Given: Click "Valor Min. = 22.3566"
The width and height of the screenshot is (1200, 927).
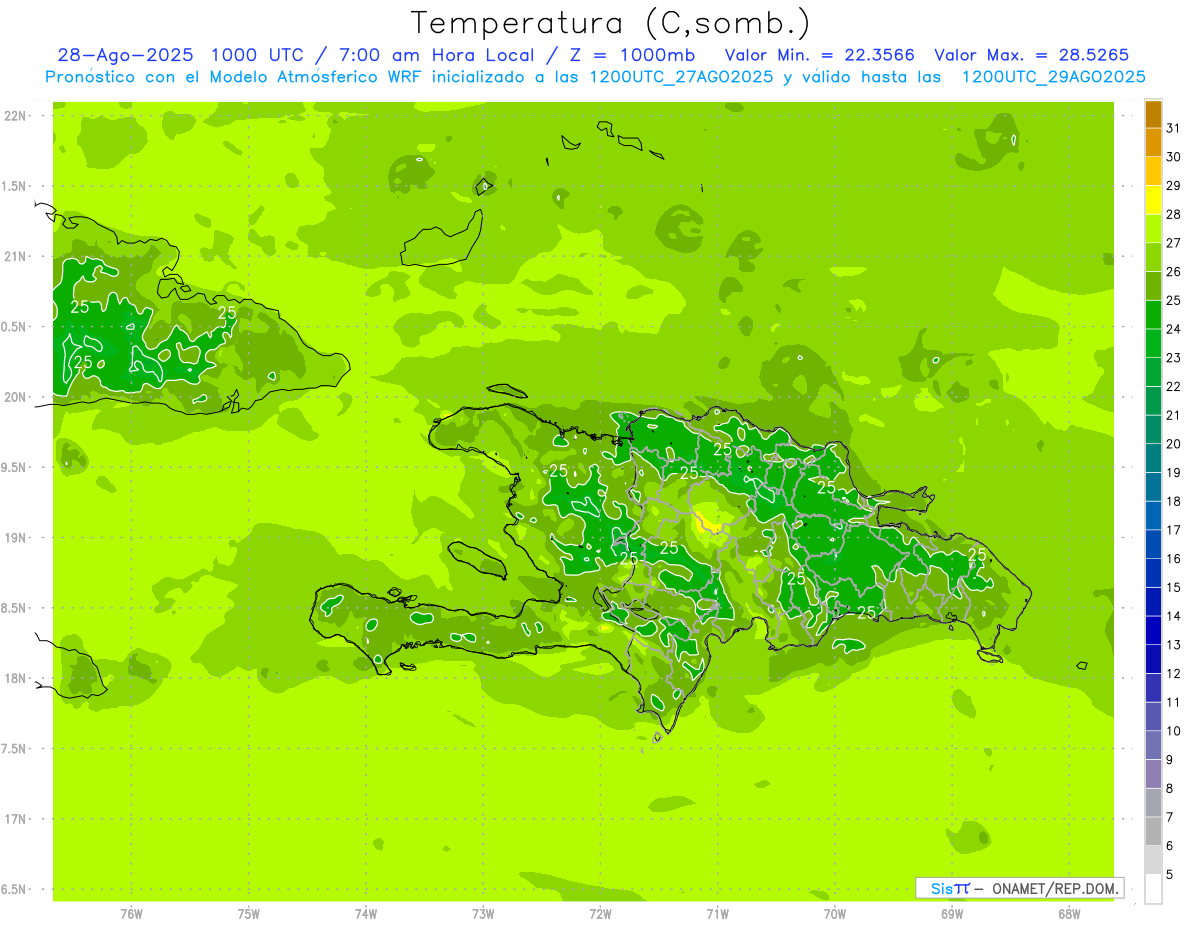Looking at the screenshot, I should click(820, 55).
